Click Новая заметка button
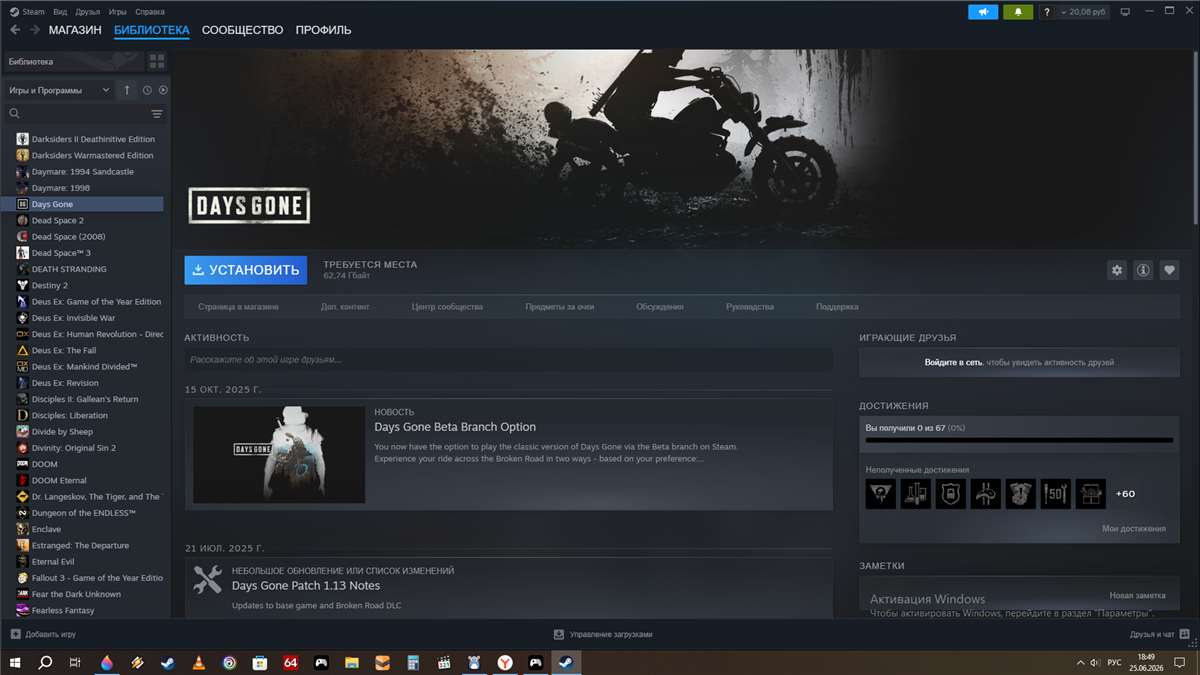Viewport: 1200px width, 675px height. (1137, 595)
